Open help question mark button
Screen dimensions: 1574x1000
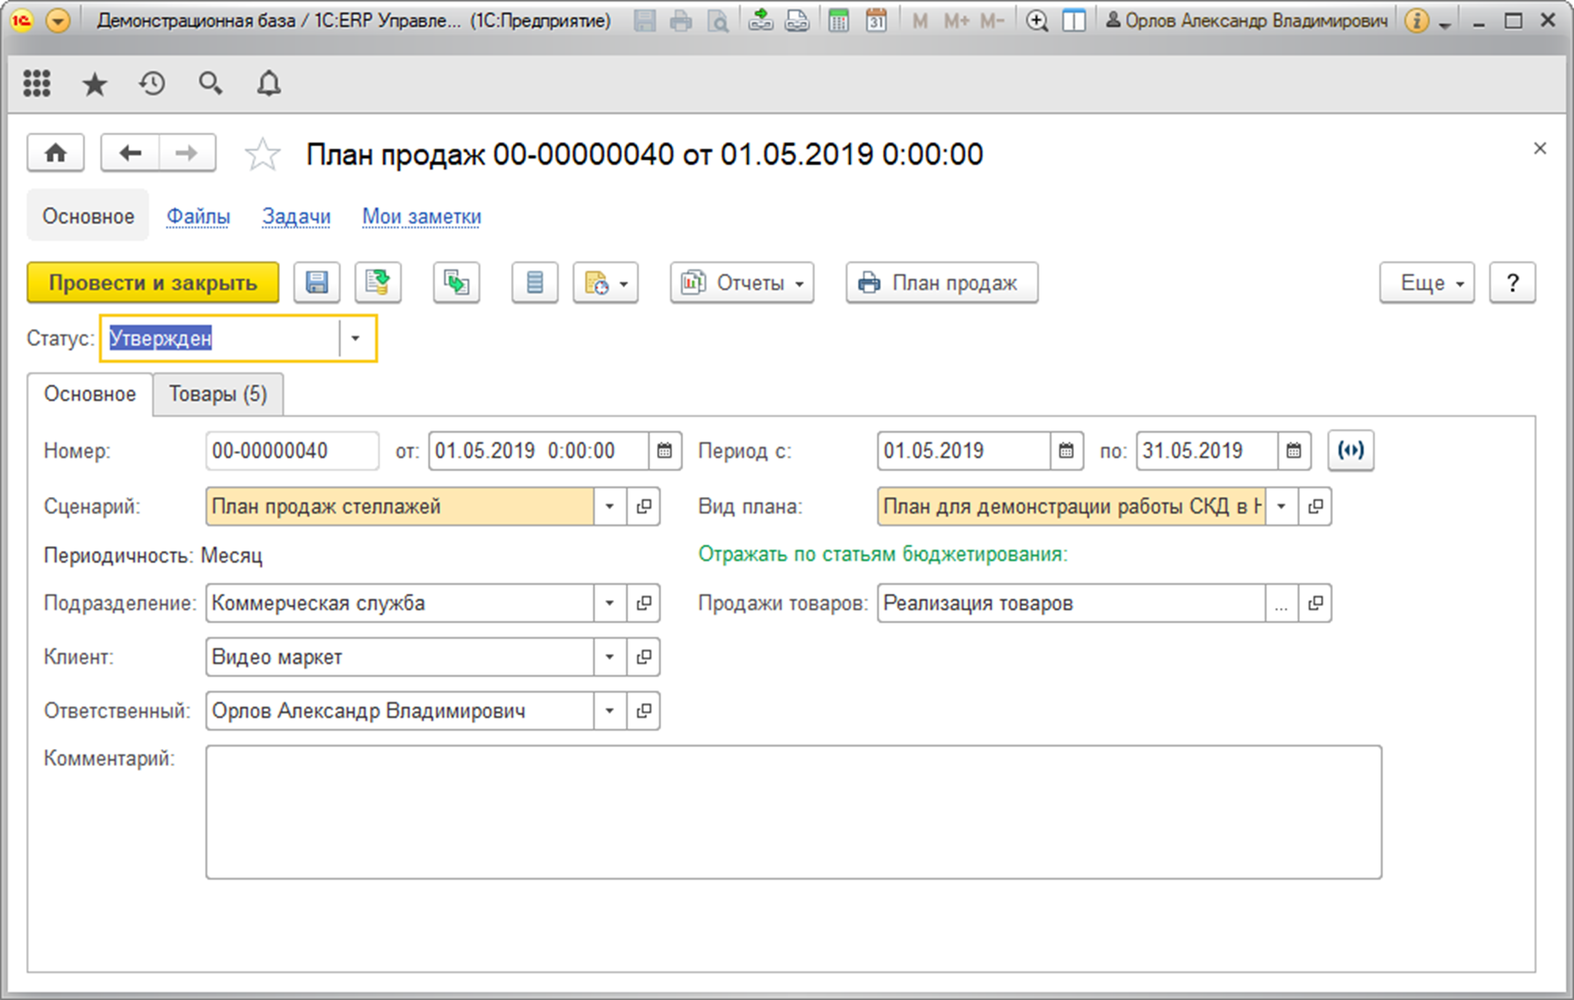pos(1512,283)
